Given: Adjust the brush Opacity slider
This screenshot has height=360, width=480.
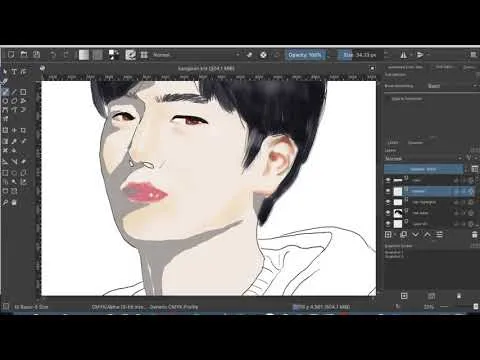Looking at the screenshot, I should click(305, 55).
